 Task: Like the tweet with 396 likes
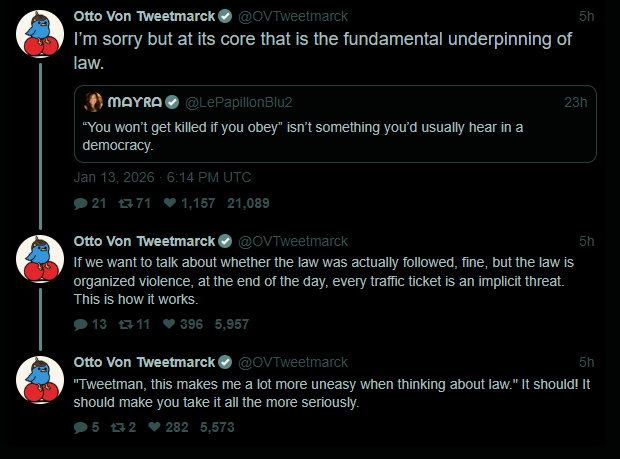[x=170, y=324]
